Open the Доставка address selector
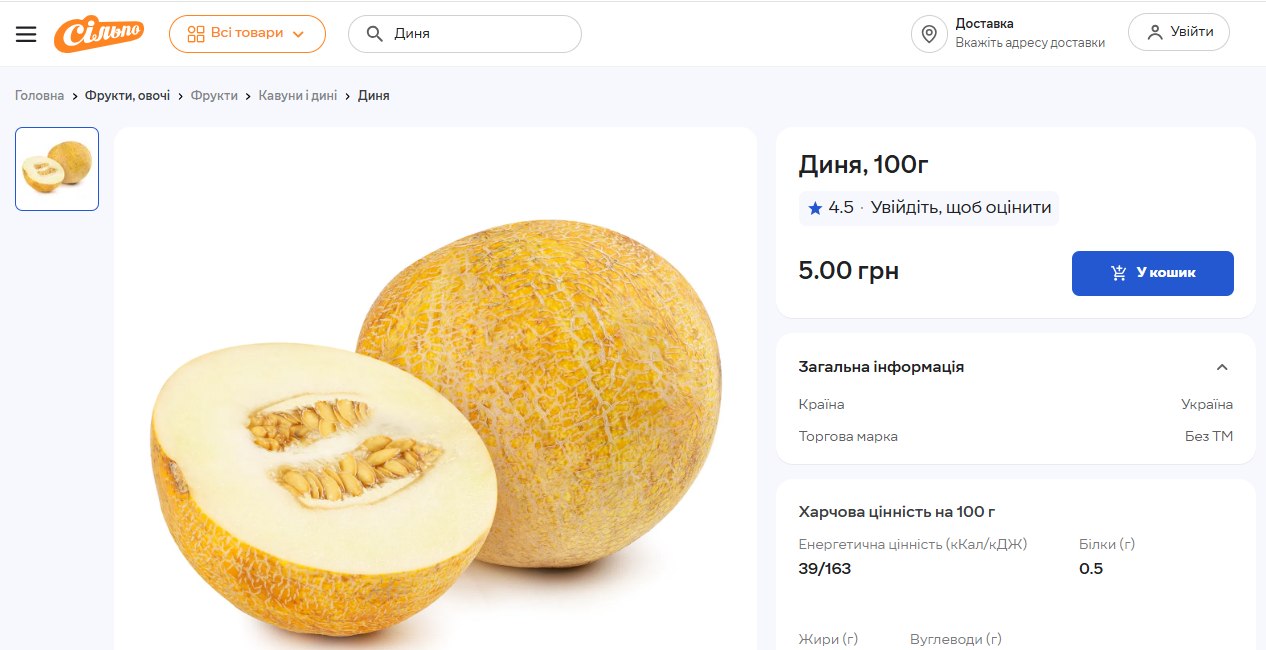The width and height of the screenshot is (1266, 650). tap(1029, 33)
